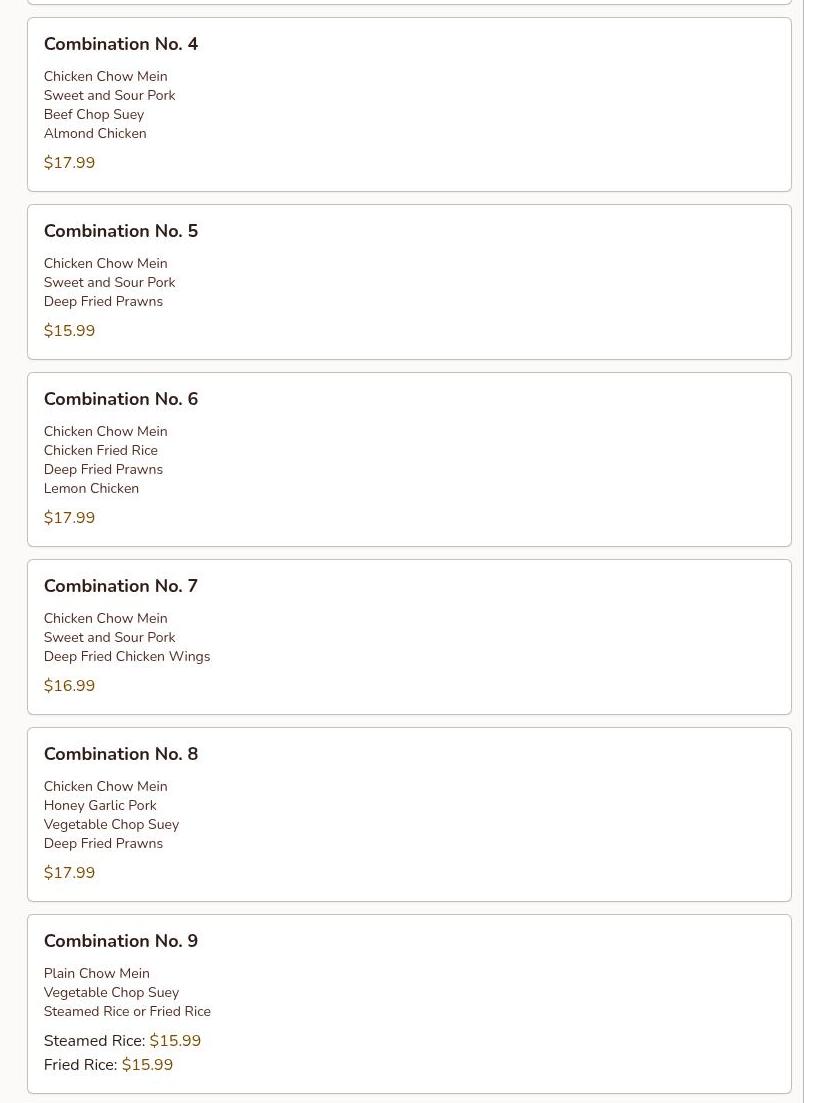
Task: Open the Combination No. 5 card title
Action: tap(121, 231)
